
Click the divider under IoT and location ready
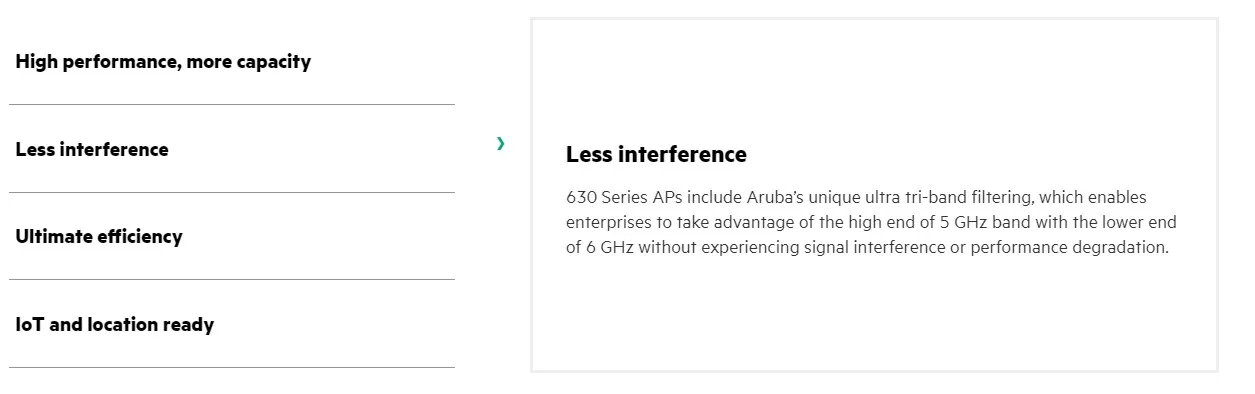[232, 367]
